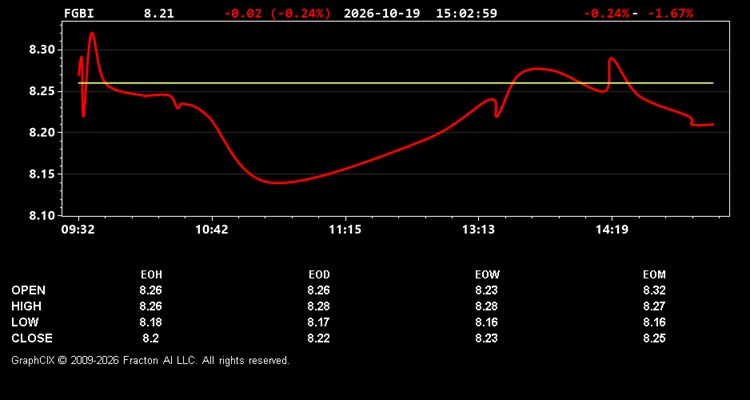Click the 8.15 y-axis label

[x=43, y=174]
